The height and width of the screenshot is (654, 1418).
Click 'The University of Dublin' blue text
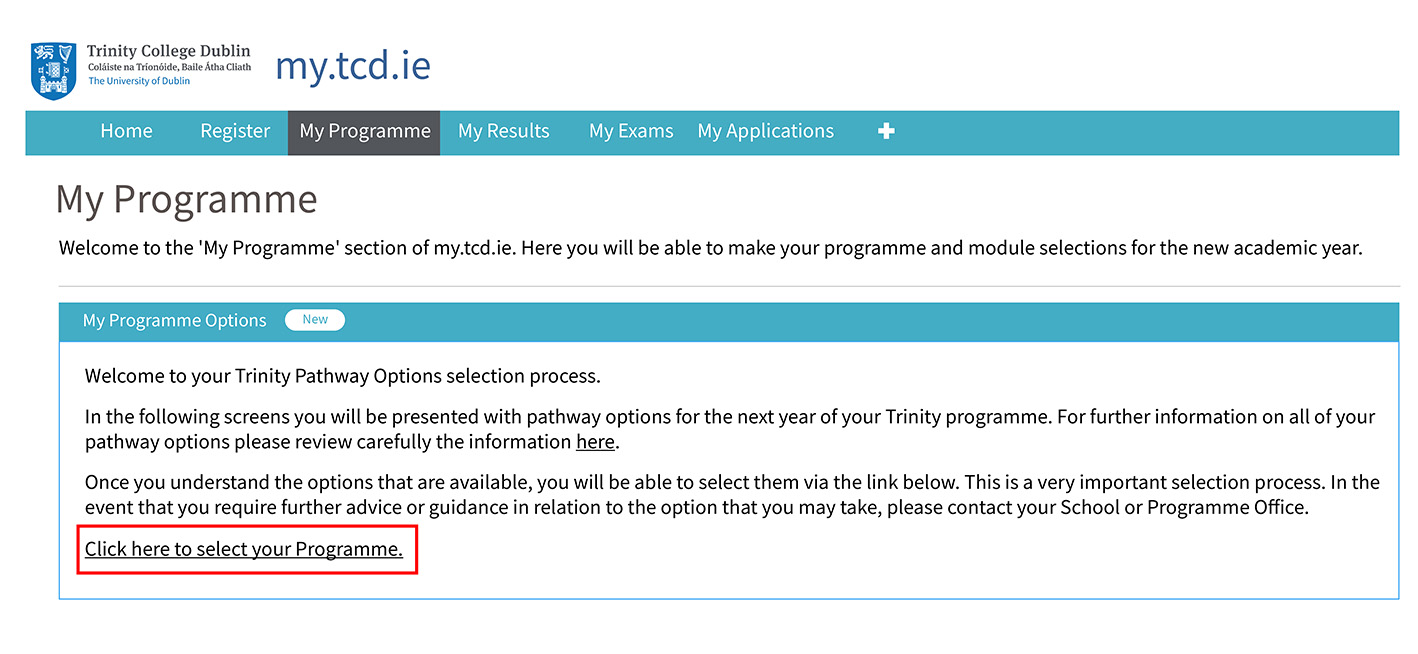pos(139,81)
